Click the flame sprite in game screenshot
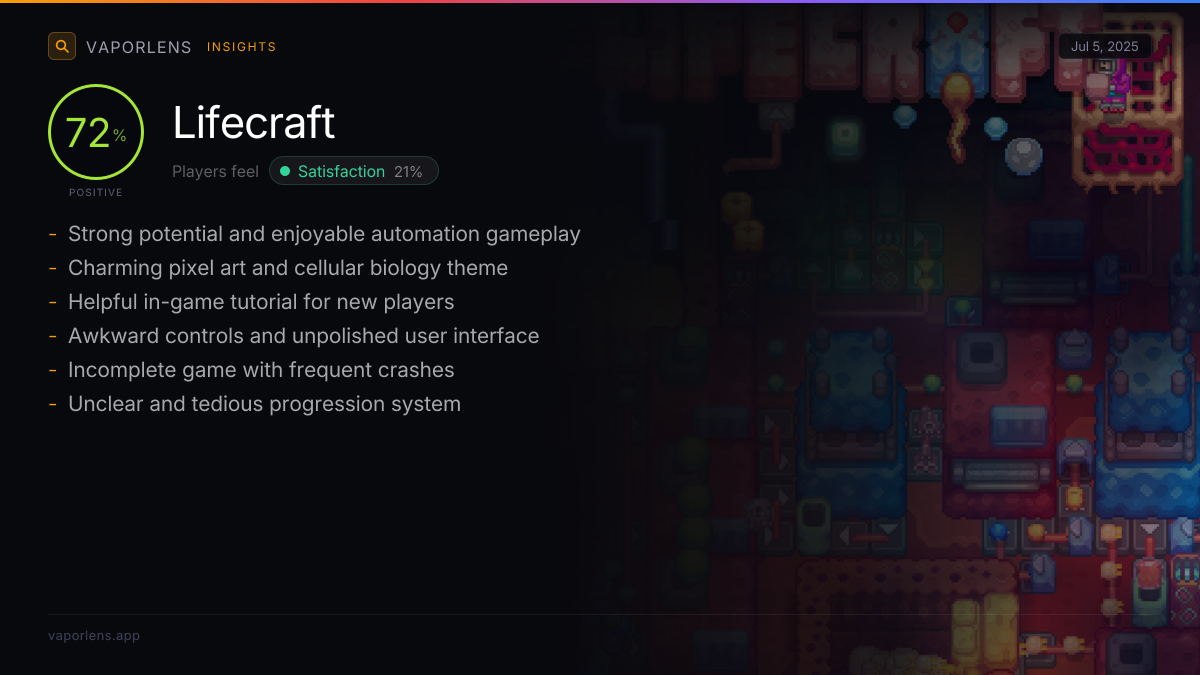The image size is (1200, 675). coord(957,112)
